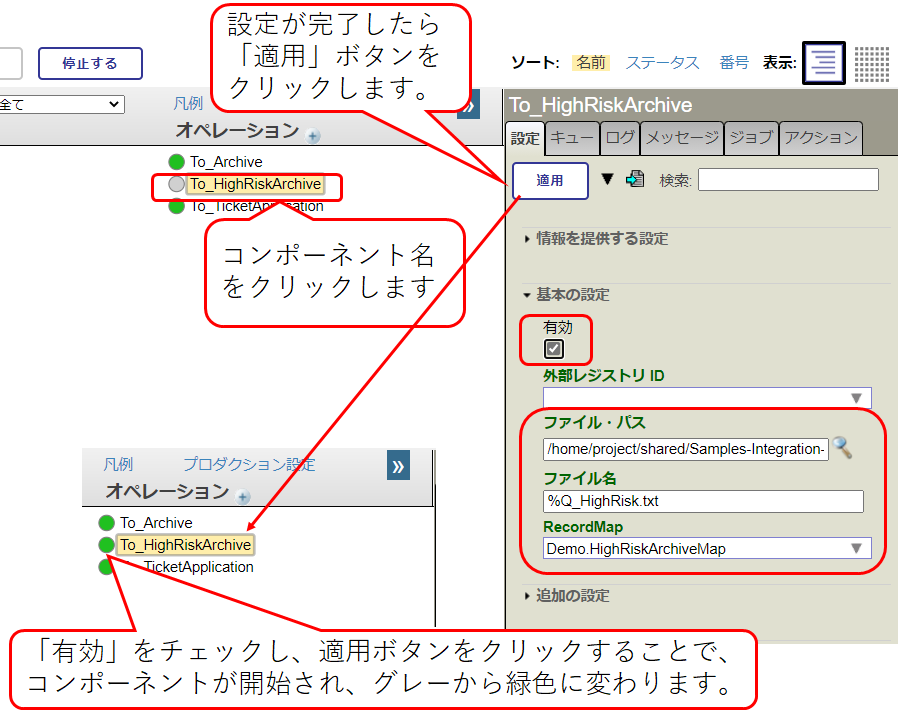Image resolution: width=898 pixels, height=716 pixels.
Task: Toggle the 有効 checkbox
Action: 554,349
